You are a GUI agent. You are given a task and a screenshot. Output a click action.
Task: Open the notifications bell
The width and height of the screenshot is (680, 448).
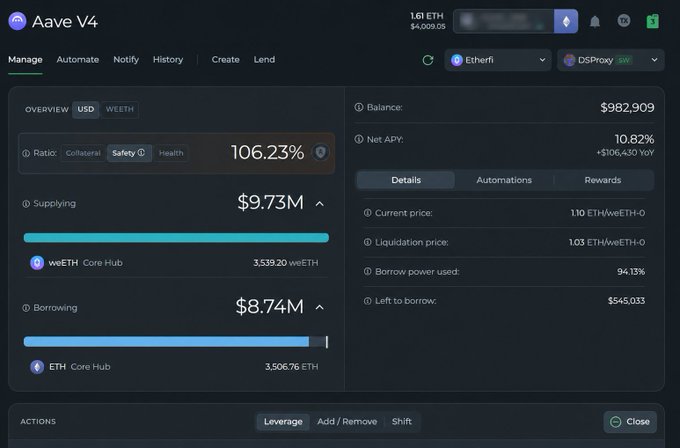[x=595, y=21]
